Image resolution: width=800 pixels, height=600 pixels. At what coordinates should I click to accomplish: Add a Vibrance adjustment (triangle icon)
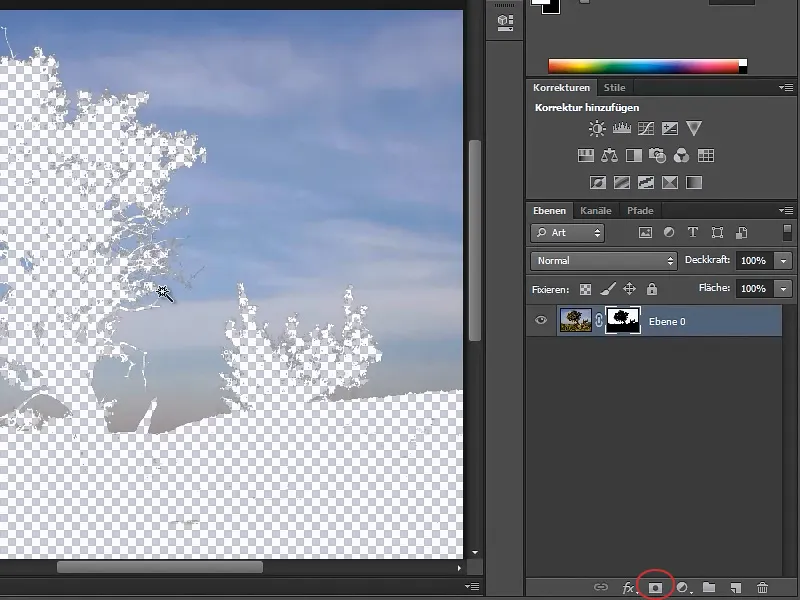tap(694, 128)
